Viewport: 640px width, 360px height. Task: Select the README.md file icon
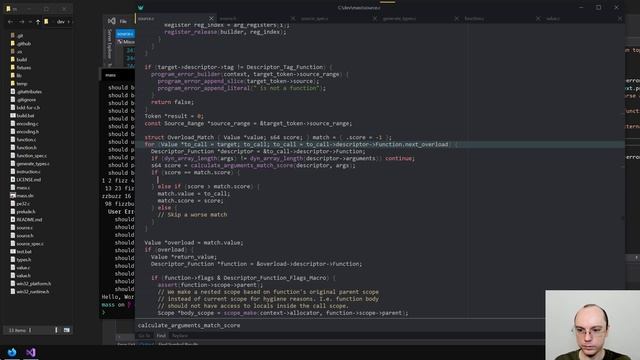[13, 220]
